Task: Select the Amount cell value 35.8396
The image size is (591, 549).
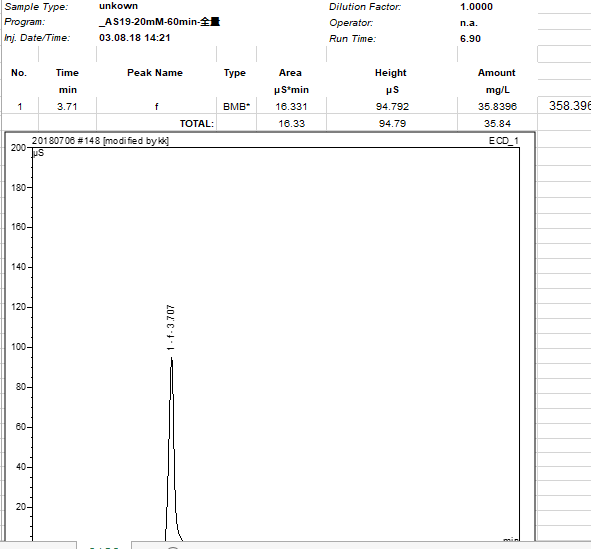Action: coord(497,107)
